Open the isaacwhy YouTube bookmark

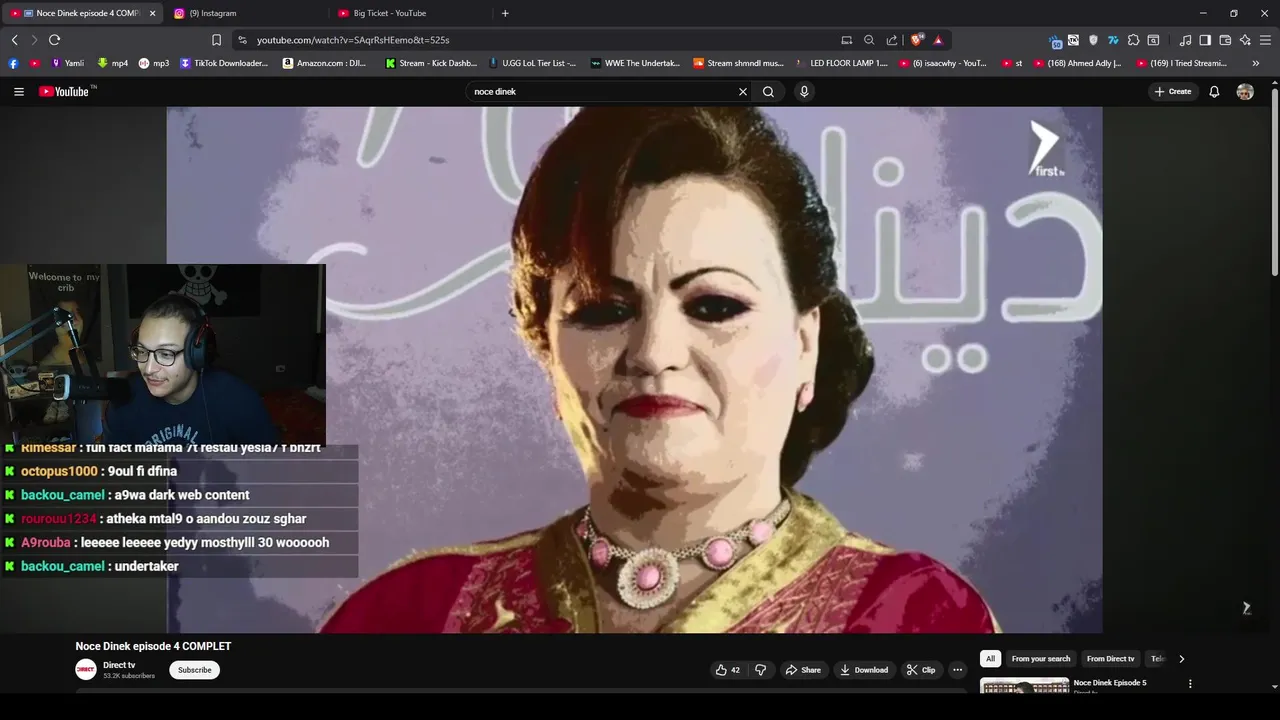(x=942, y=63)
